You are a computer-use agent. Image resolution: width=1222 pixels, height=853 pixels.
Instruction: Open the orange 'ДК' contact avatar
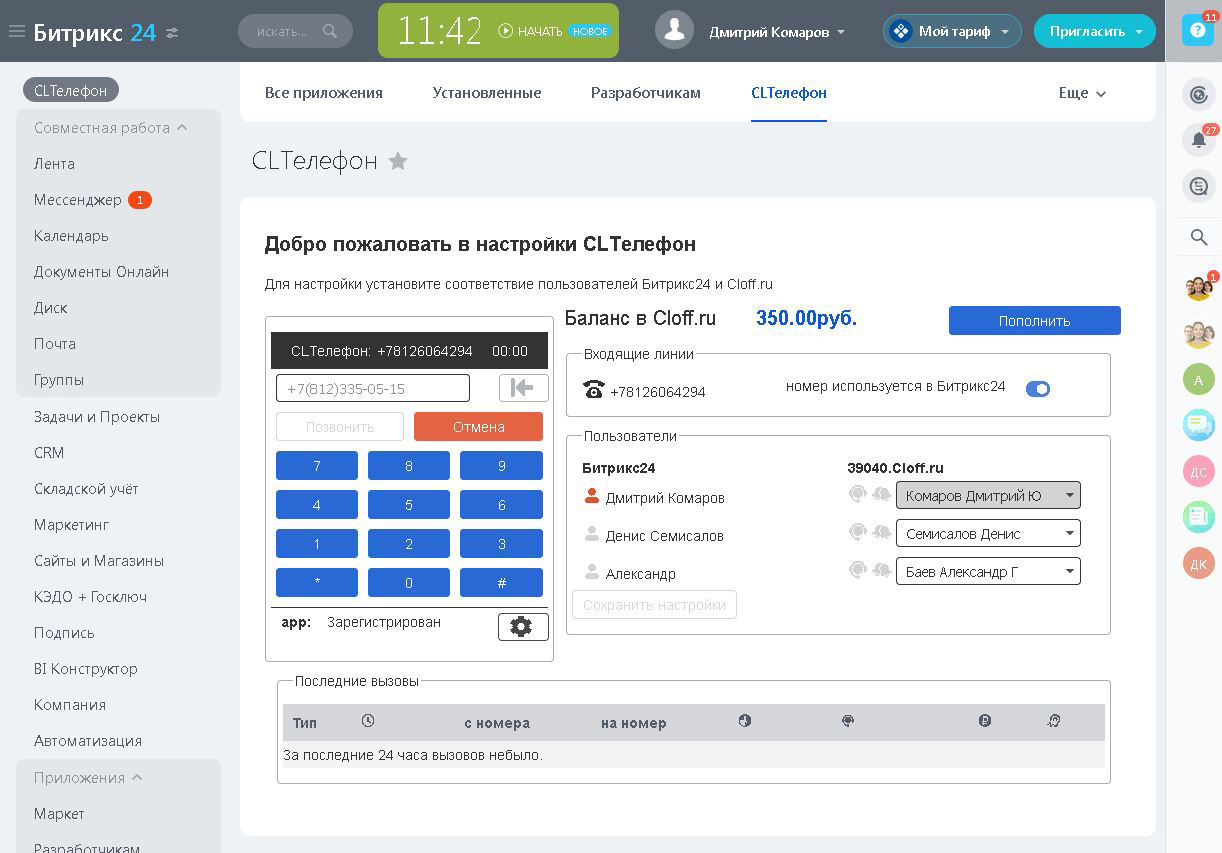tap(1198, 563)
